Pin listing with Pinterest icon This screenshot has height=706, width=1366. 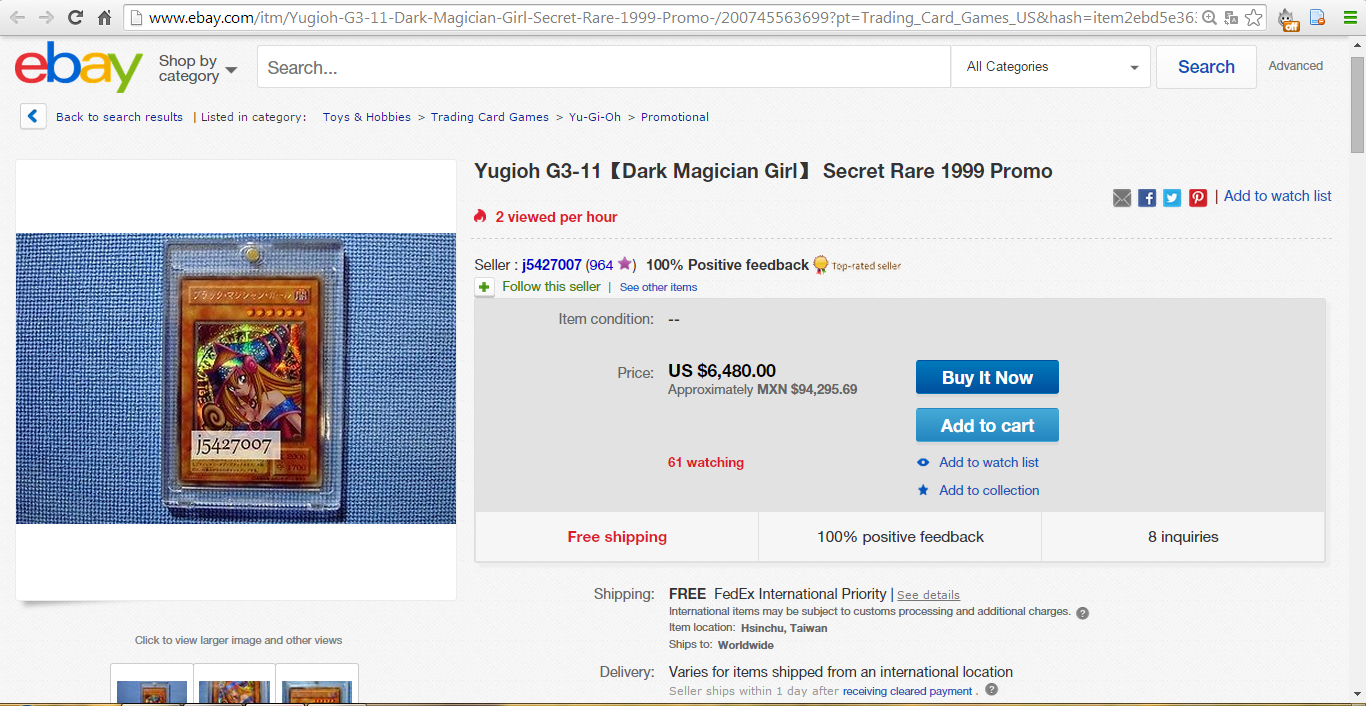(1198, 198)
